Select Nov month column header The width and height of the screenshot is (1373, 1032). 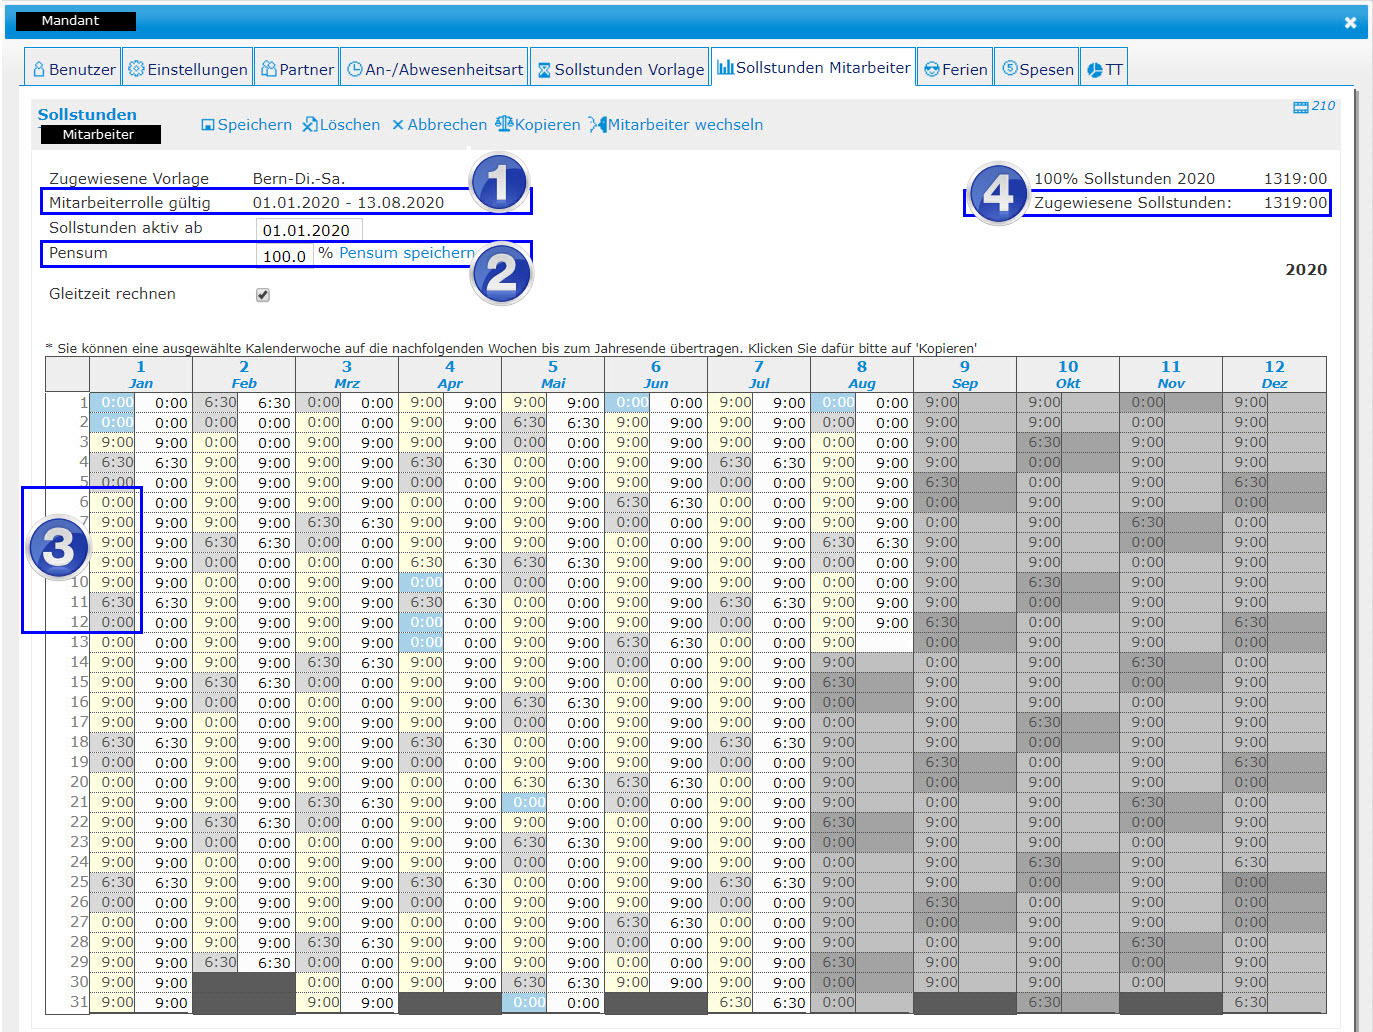(x=1171, y=375)
